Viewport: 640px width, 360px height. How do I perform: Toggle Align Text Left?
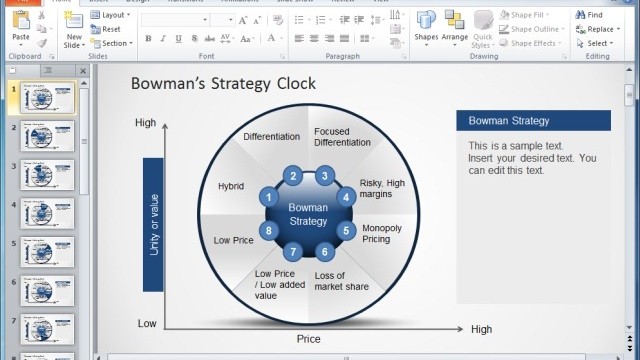[299, 39]
